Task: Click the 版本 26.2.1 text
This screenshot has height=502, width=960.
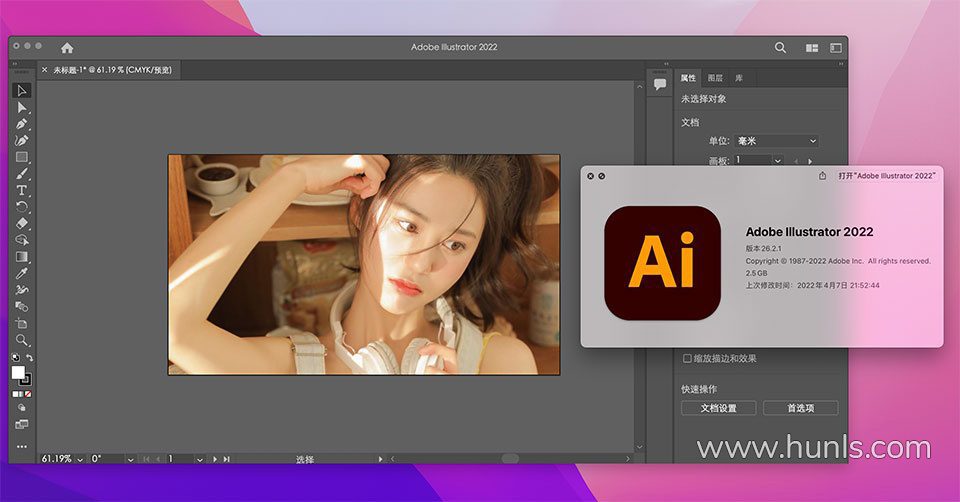Action: [763, 249]
